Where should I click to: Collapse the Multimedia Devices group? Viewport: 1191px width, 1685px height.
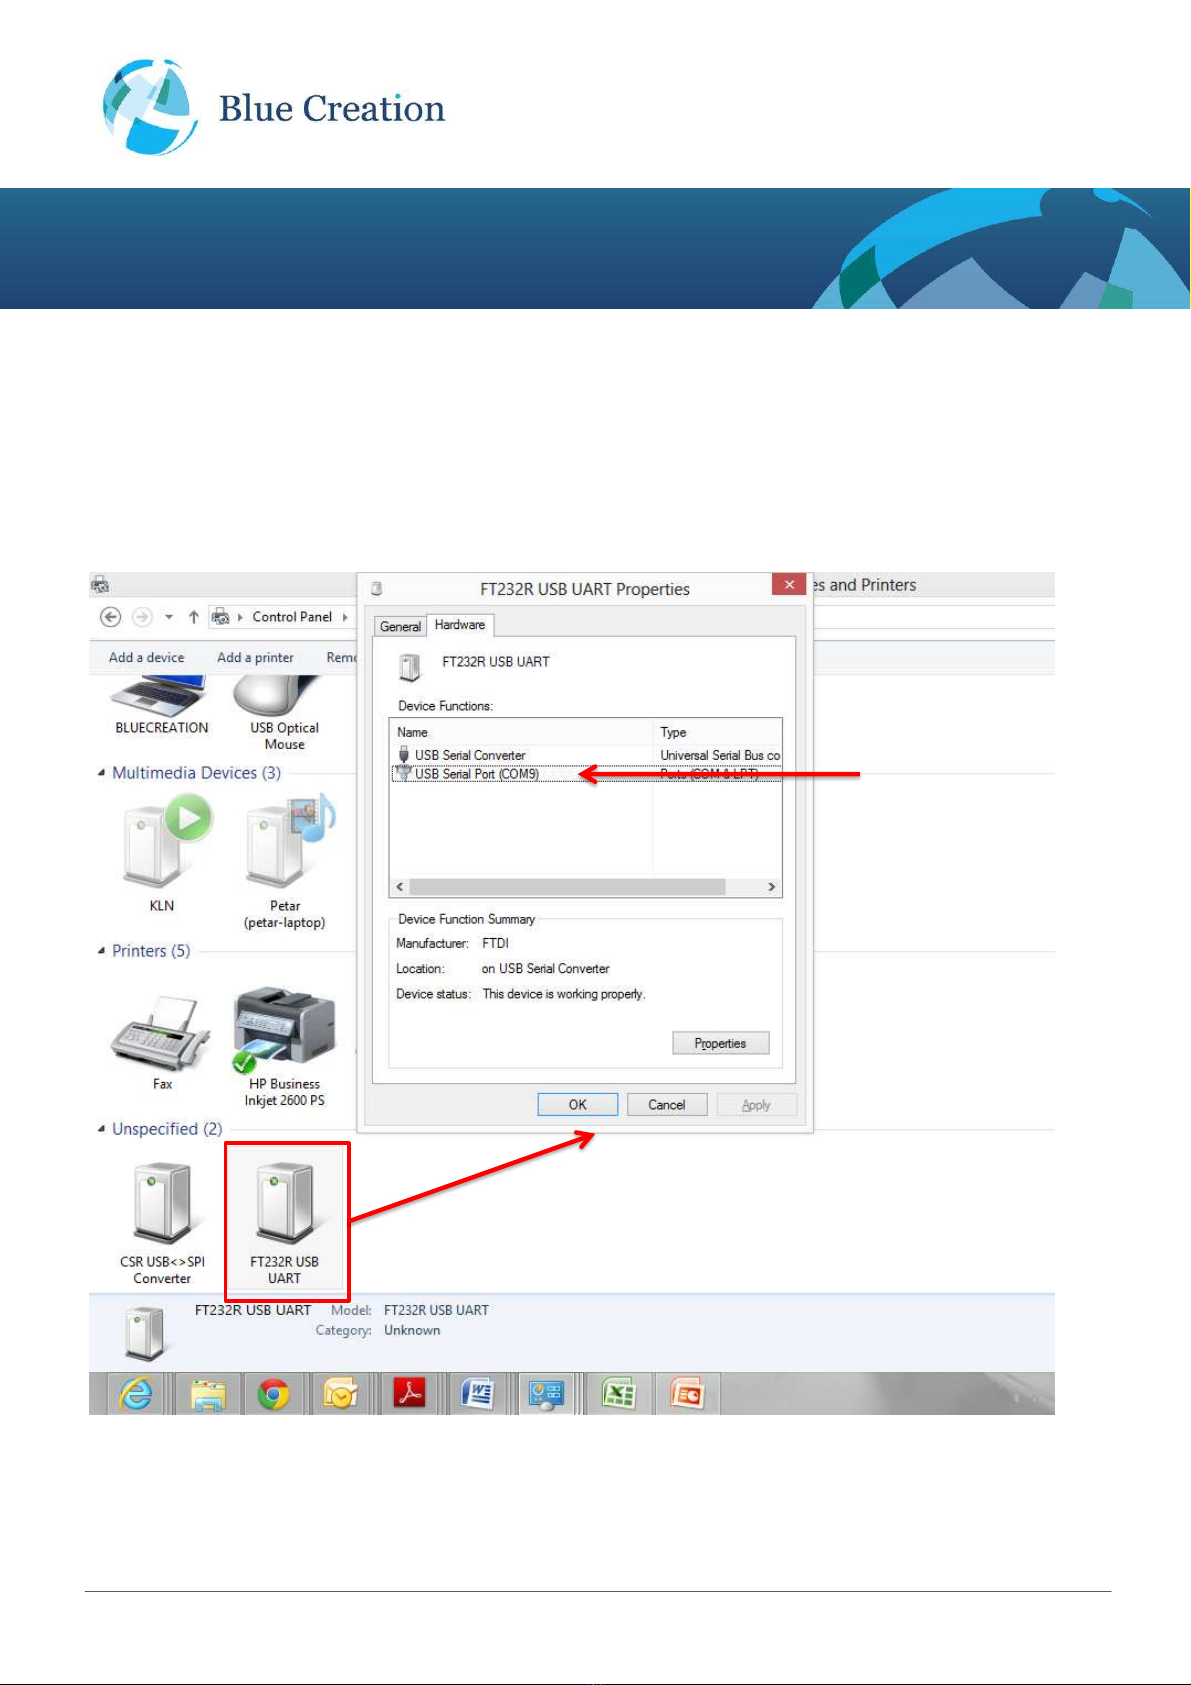coord(101,773)
